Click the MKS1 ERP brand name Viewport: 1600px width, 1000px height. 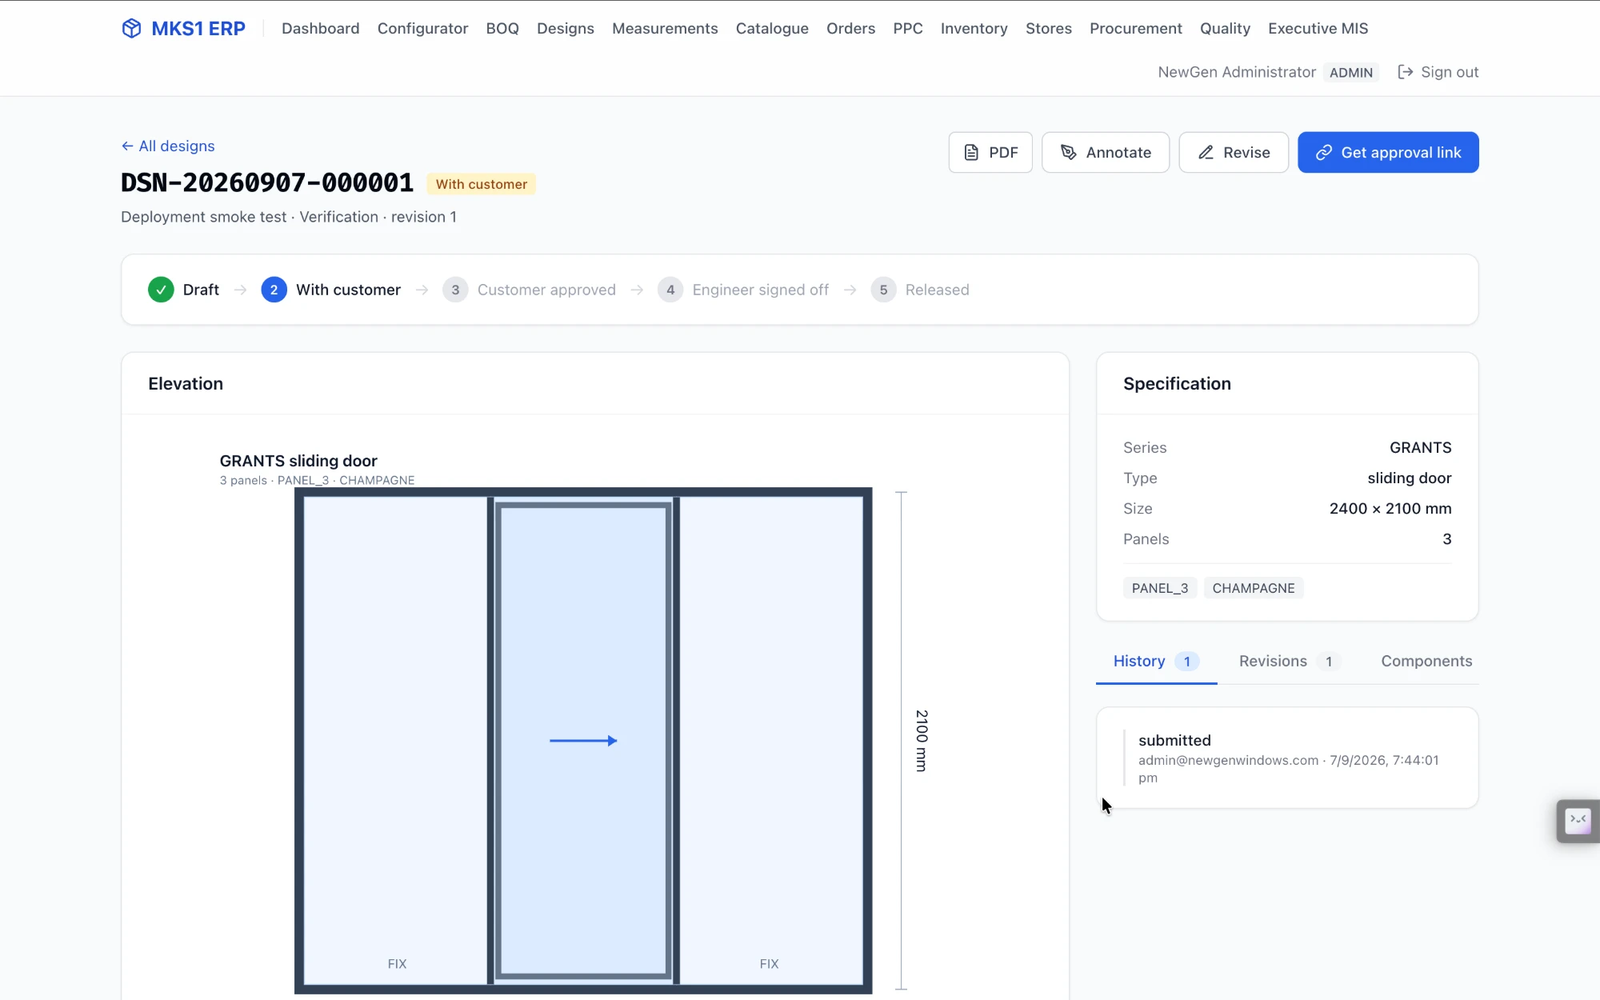[x=198, y=29]
